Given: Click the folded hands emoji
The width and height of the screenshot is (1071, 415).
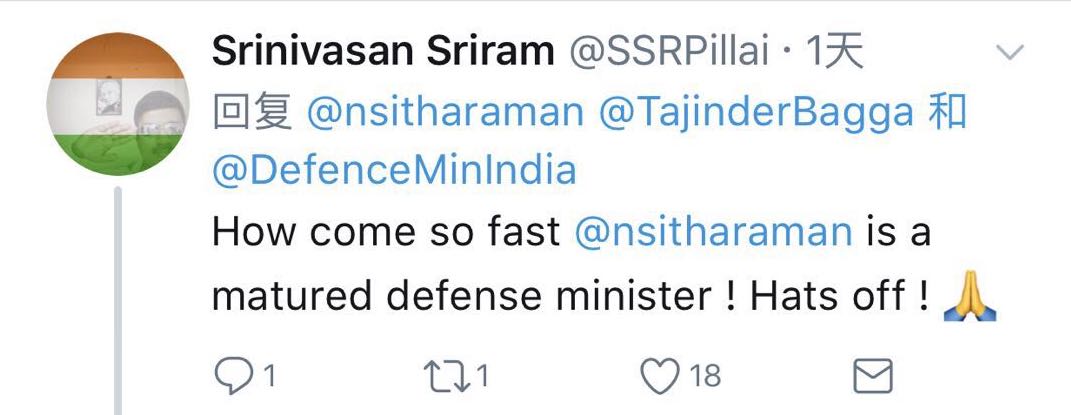Looking at the screenshot, I should [x=971, y=297].
